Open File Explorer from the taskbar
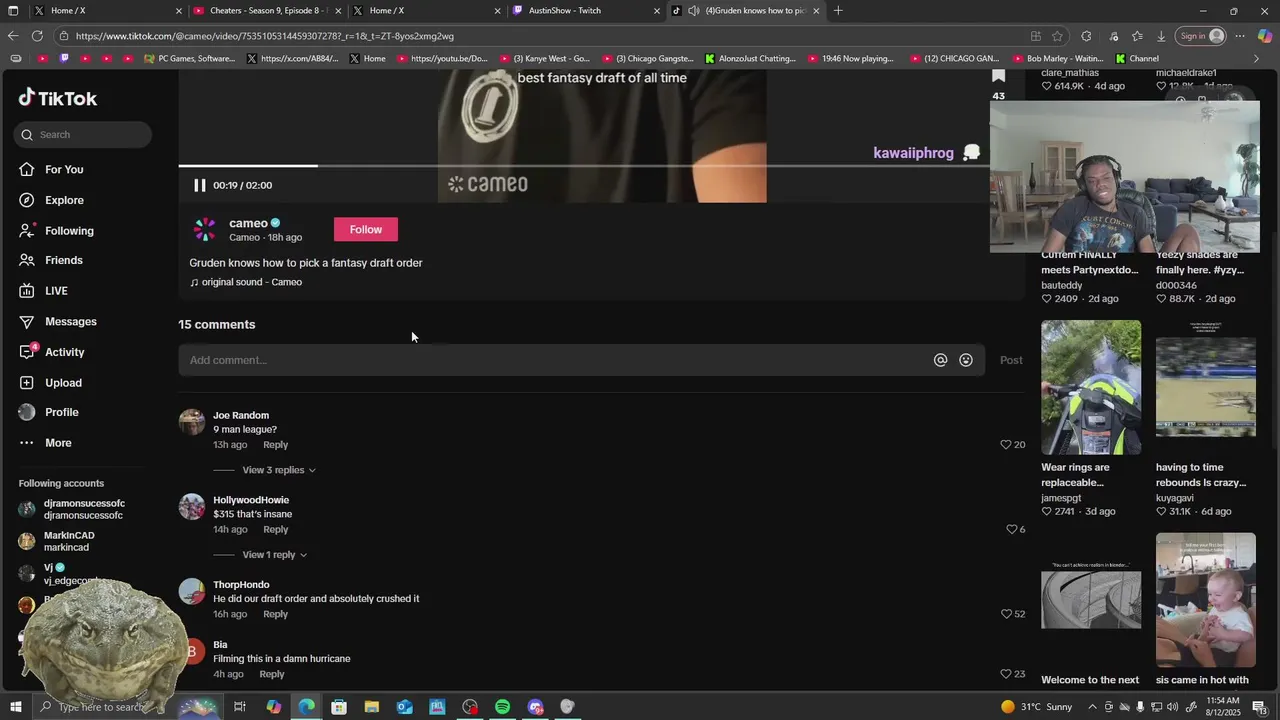Screen dimensions: 1280x720 coord(371,707)
